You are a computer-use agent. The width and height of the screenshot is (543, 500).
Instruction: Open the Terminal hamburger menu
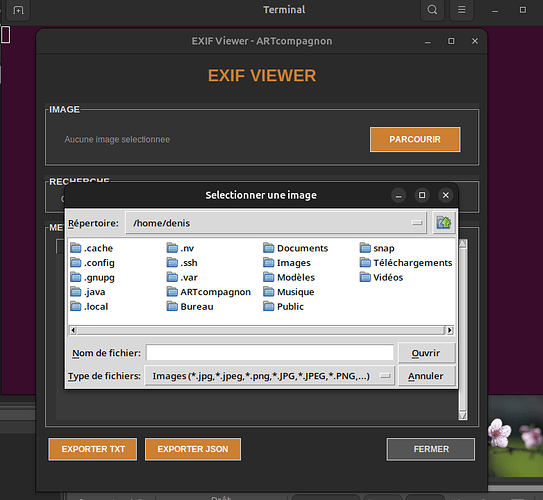pyautogui.click(x=461, y=10)
